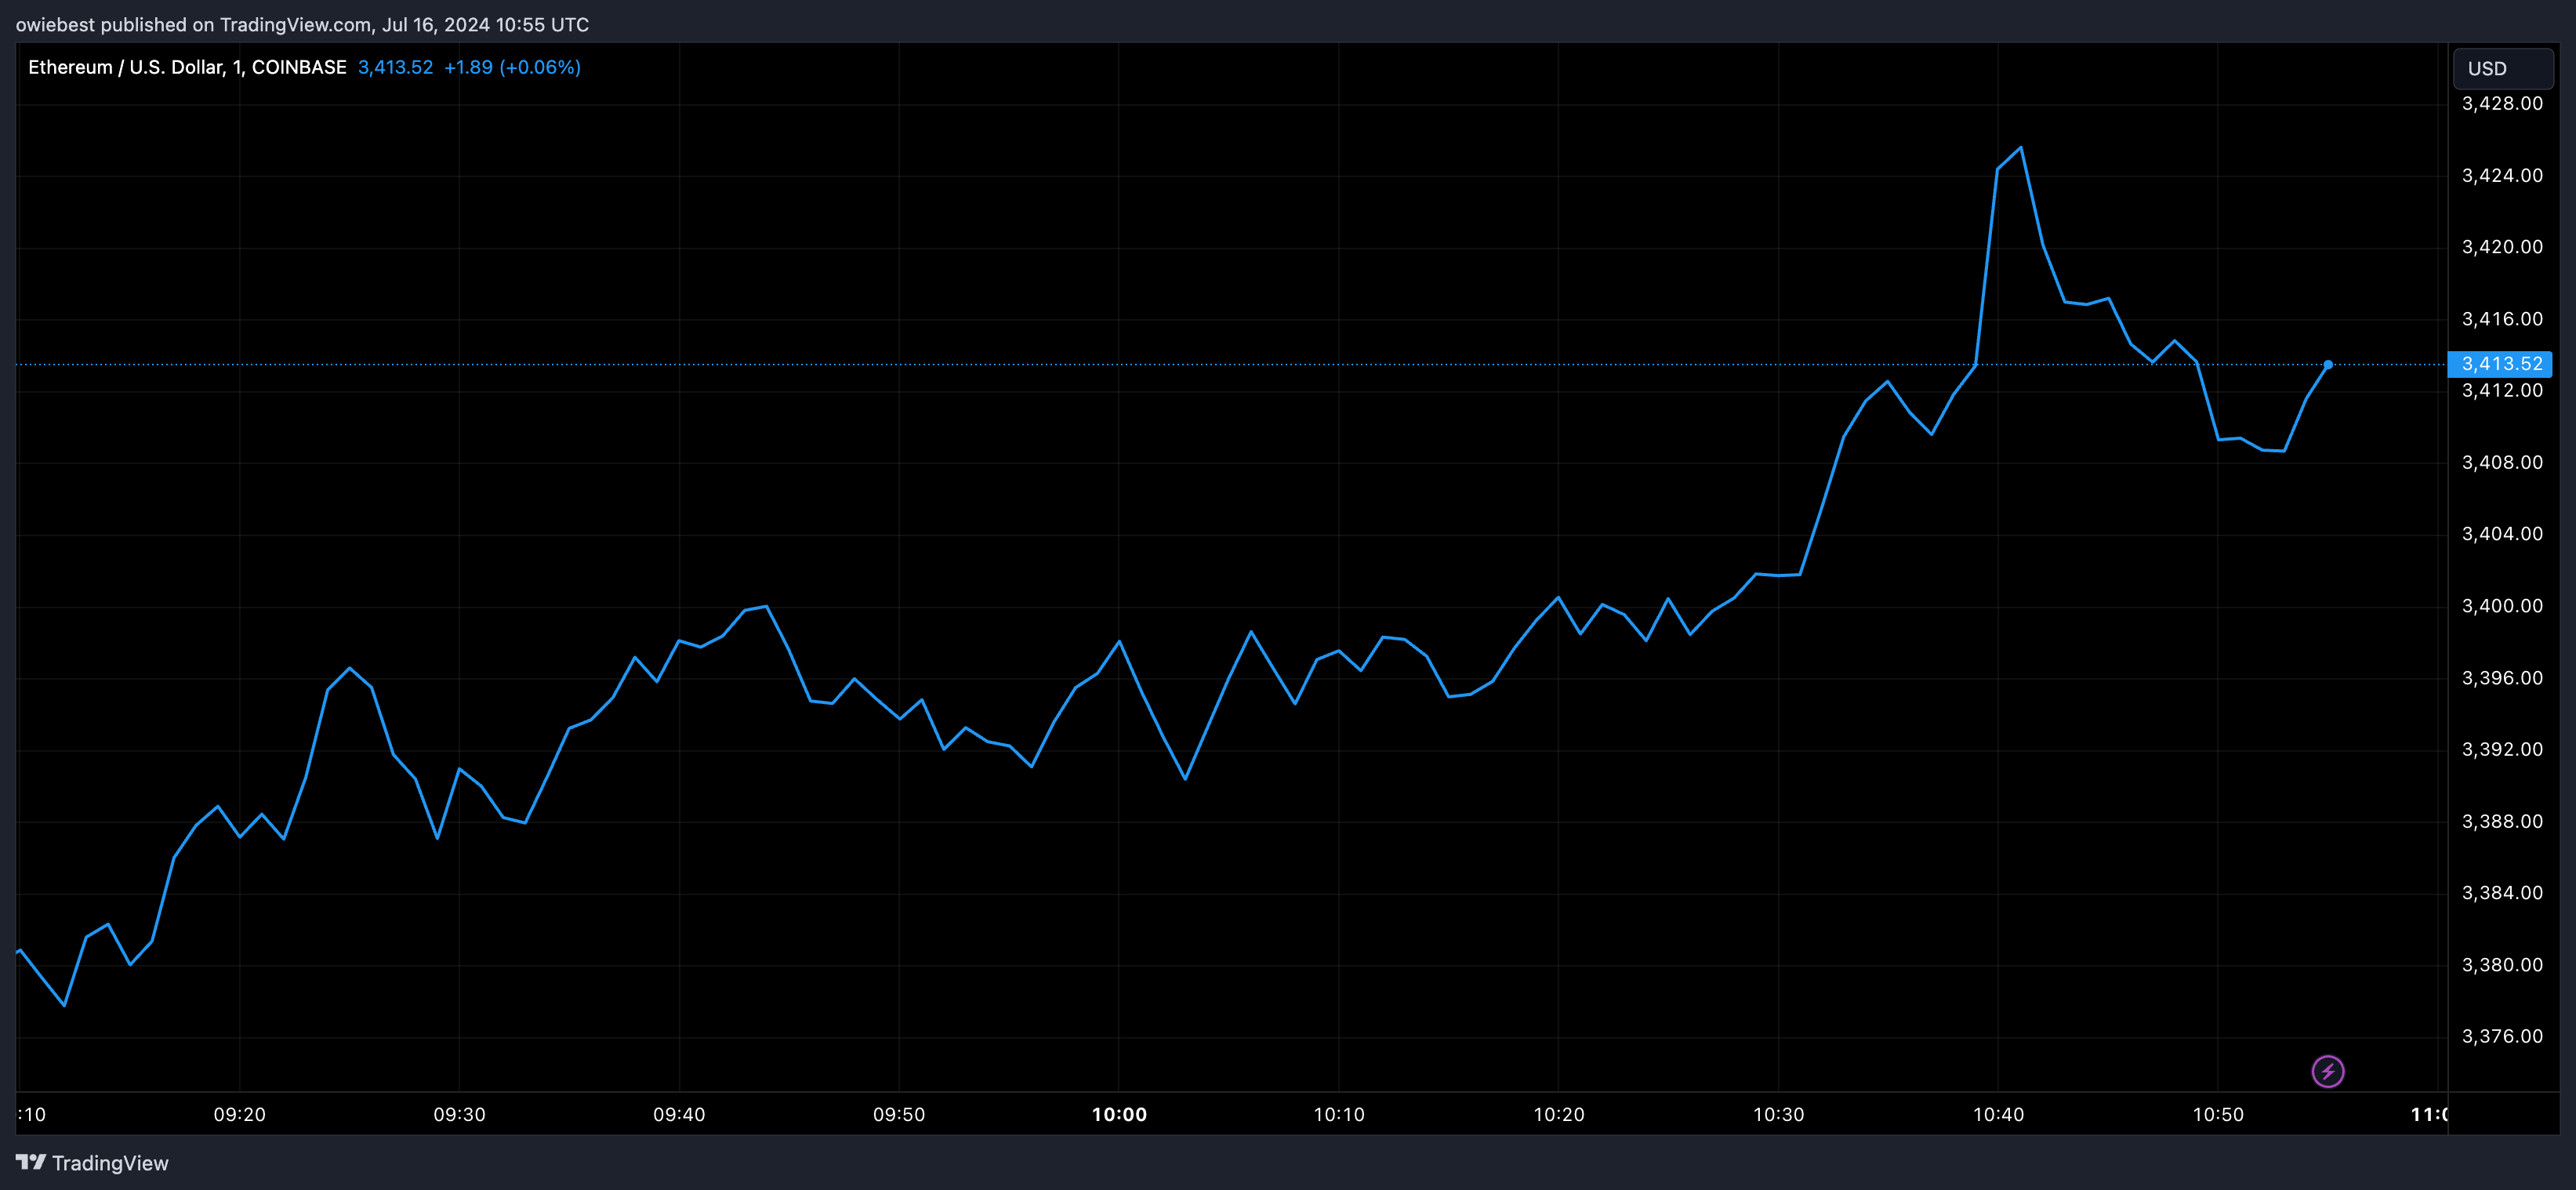Click the 10:30 time axis label
The image size is (2576, 1190).
coord(1779,1114)
